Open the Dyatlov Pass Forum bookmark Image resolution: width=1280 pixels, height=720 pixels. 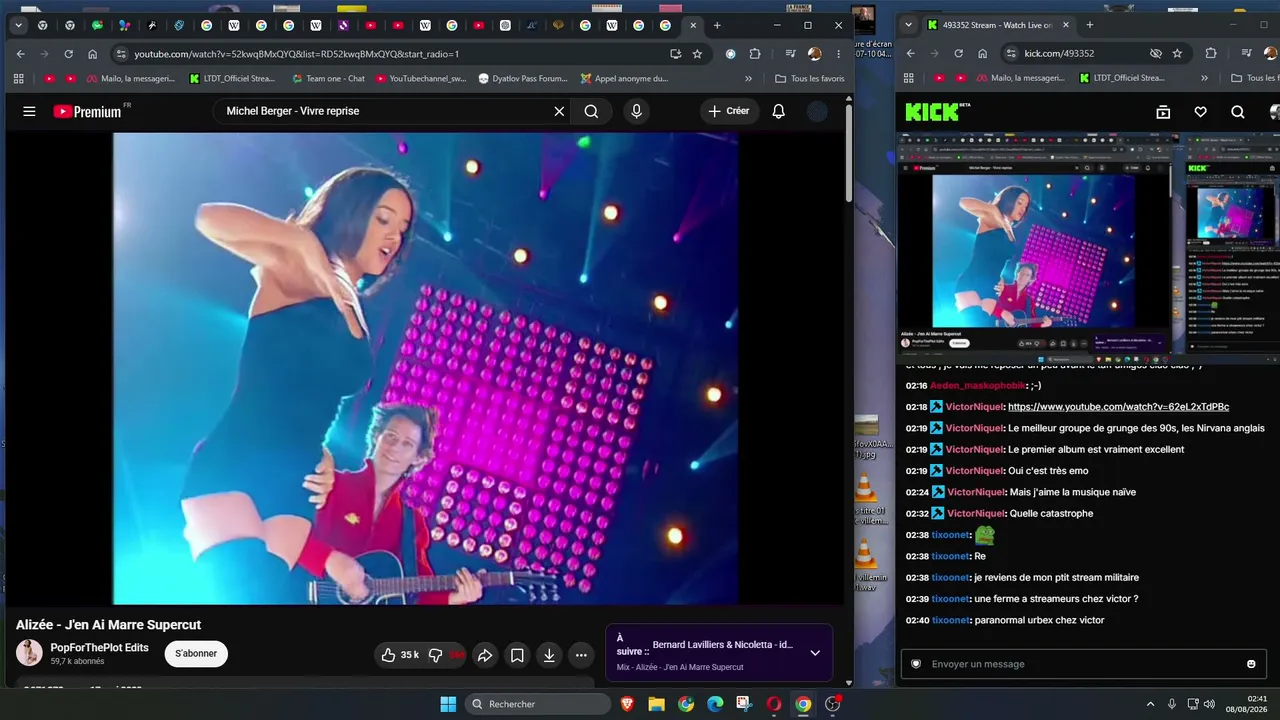coord(522,78)
